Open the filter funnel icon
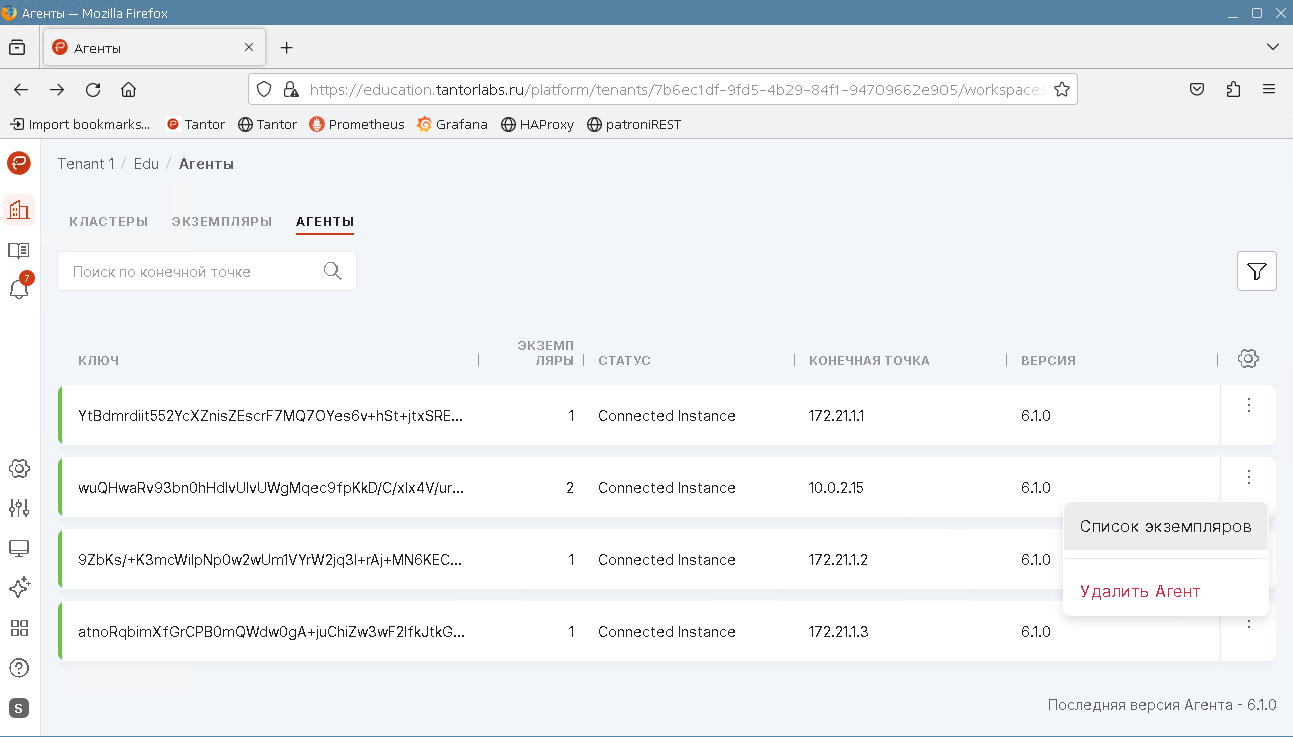This screenshot has width=1293, height=737. (1256, 271)
